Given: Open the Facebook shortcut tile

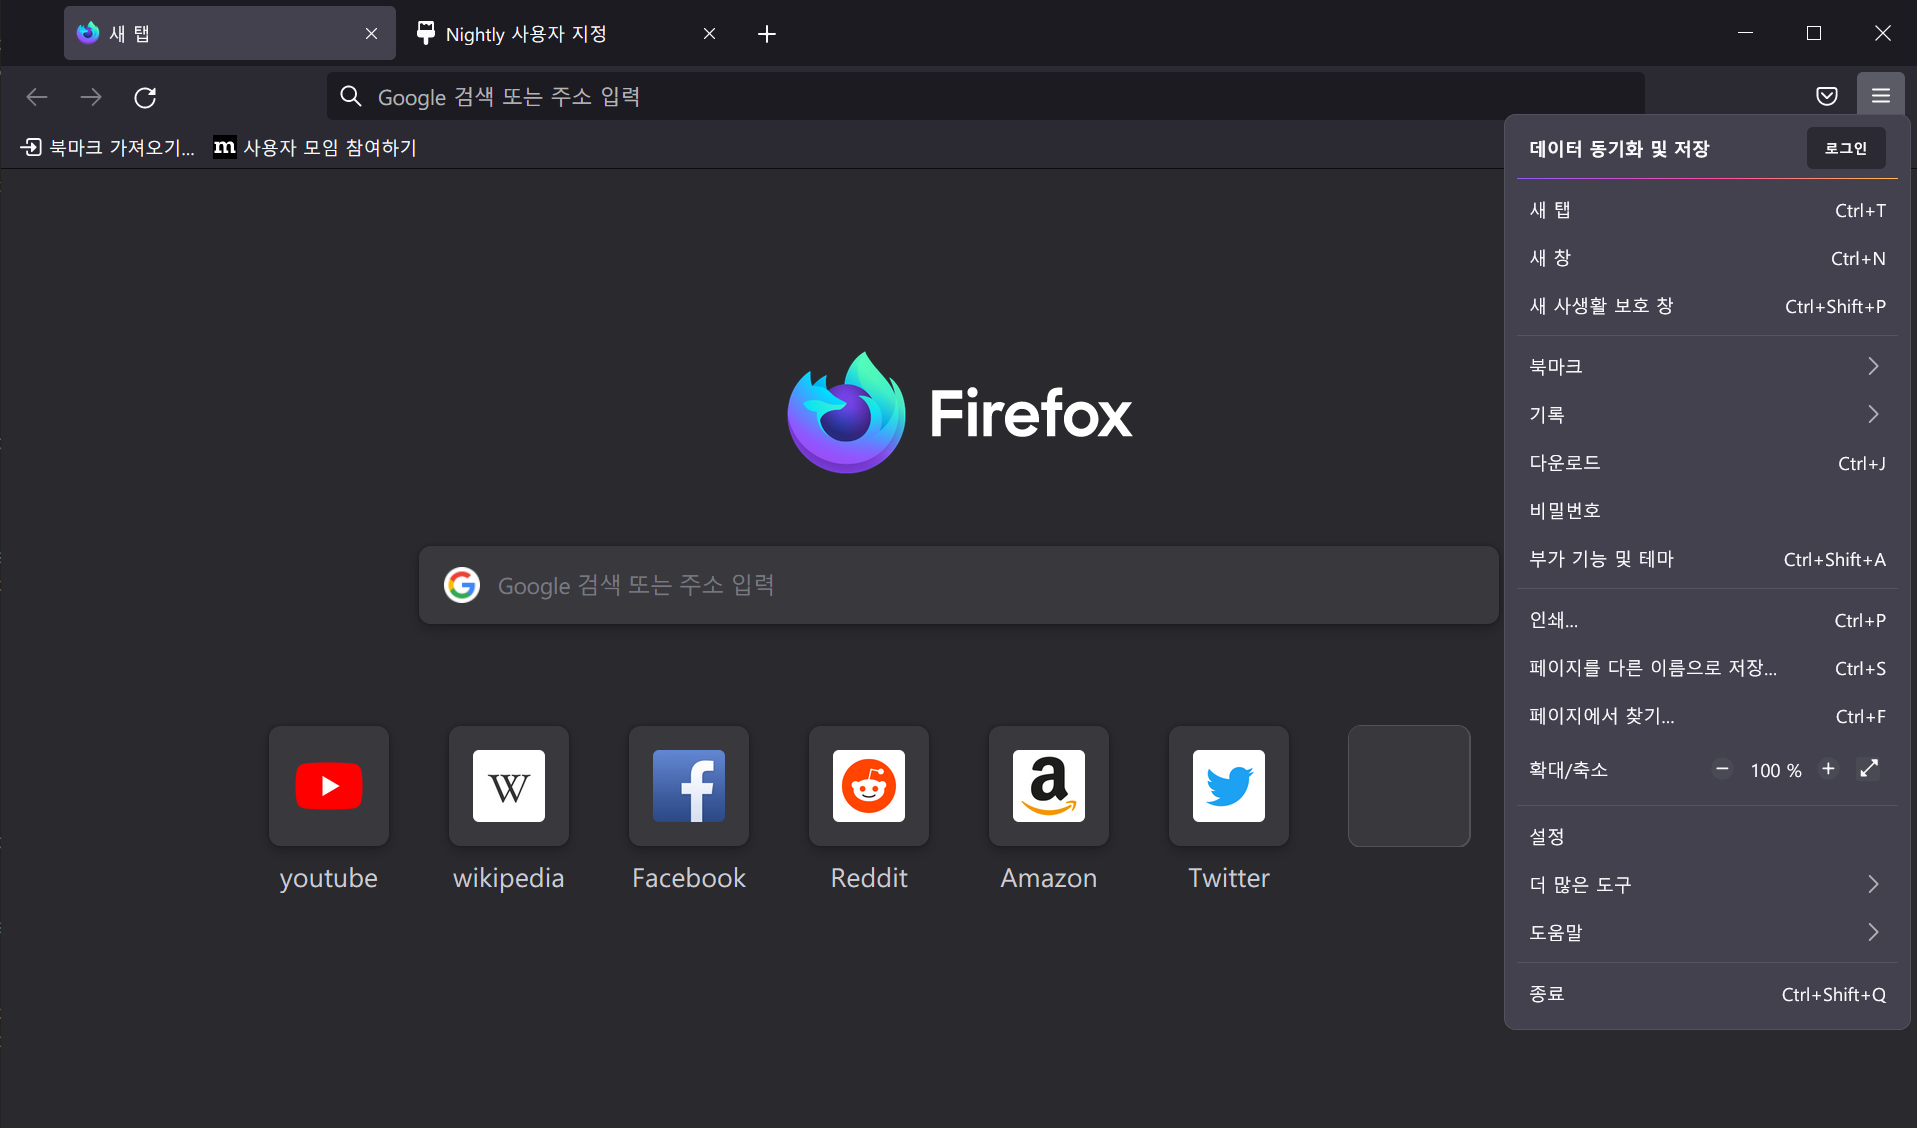Looking at the screenshot, I should point(689,786).
